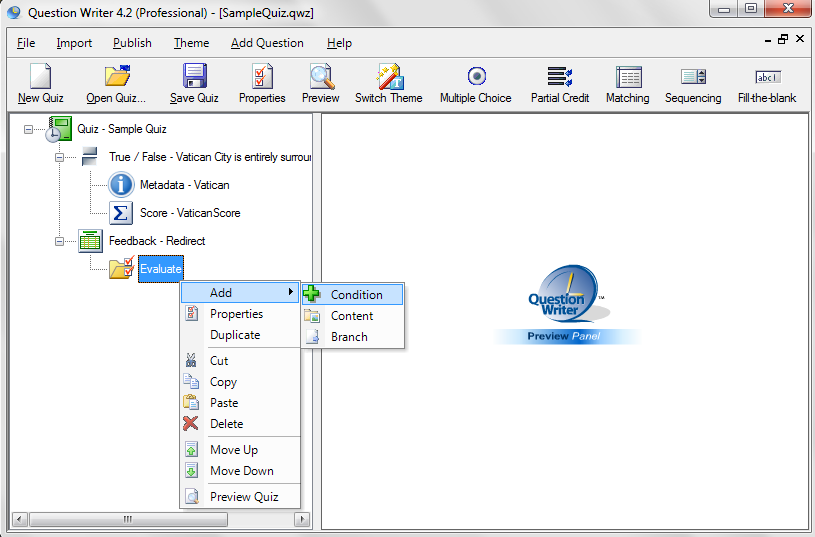The image size is (815, 537).
Task: Click the Content submenu icon
Action: tap(312, 316)
